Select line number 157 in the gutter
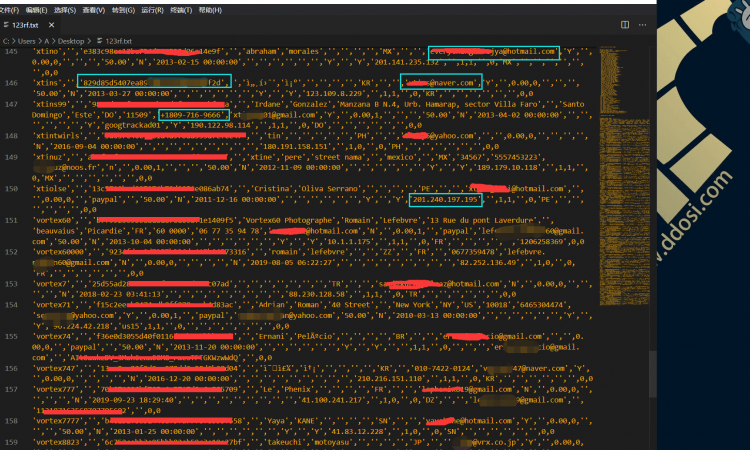The height and width of the screenshot is (450, 750). (x=11, y=389)
